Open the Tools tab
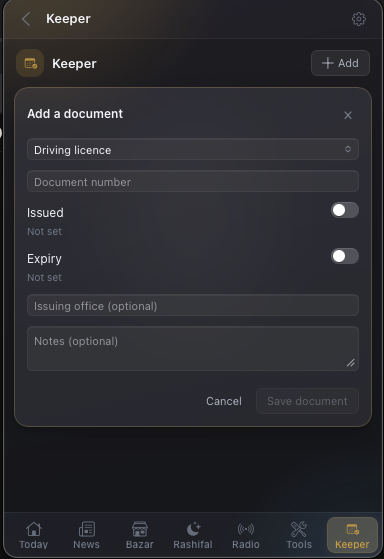Image resolution: width=384 pixels, height=559 pixels. 299,535
